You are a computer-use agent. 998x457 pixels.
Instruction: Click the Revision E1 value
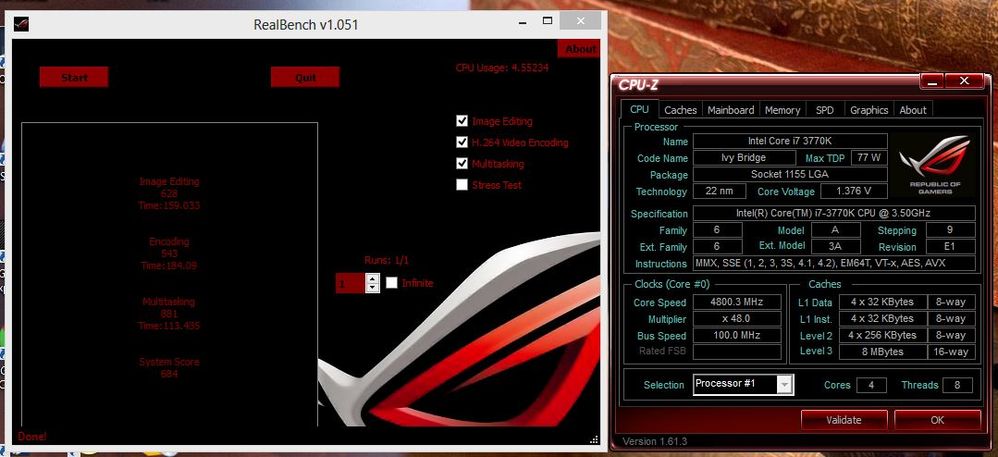tap(950, 247)
